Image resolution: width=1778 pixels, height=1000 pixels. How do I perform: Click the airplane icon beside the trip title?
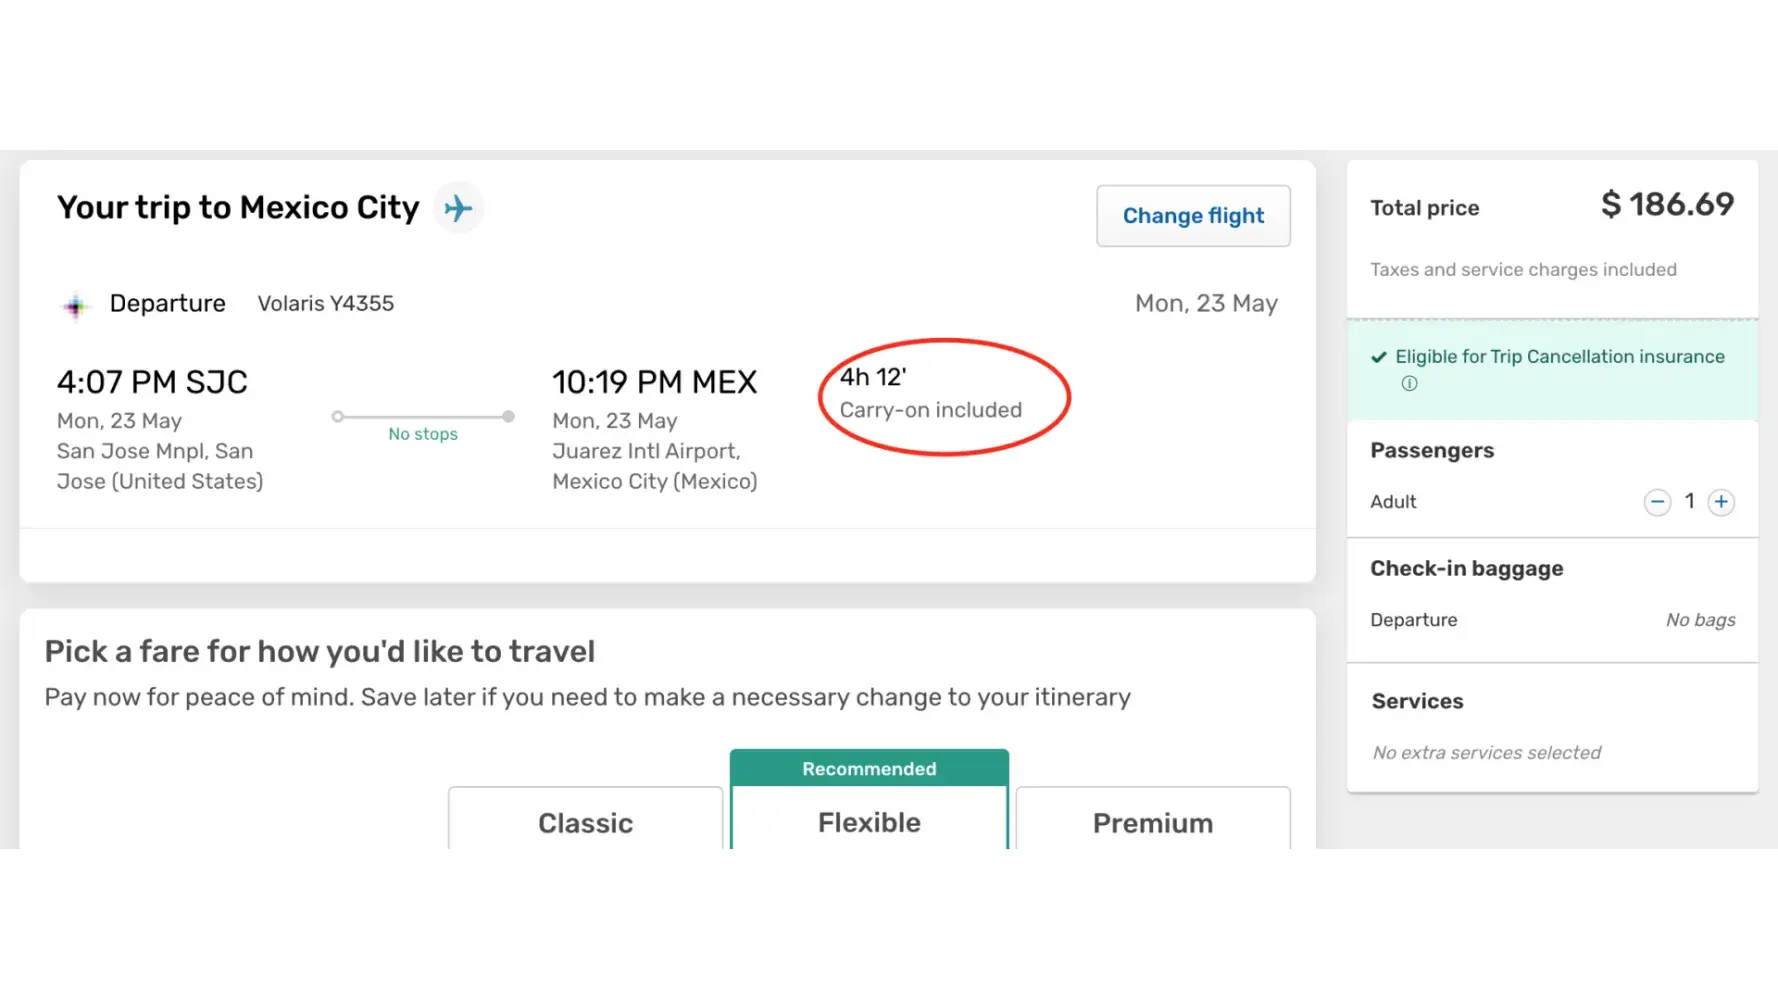458,208
